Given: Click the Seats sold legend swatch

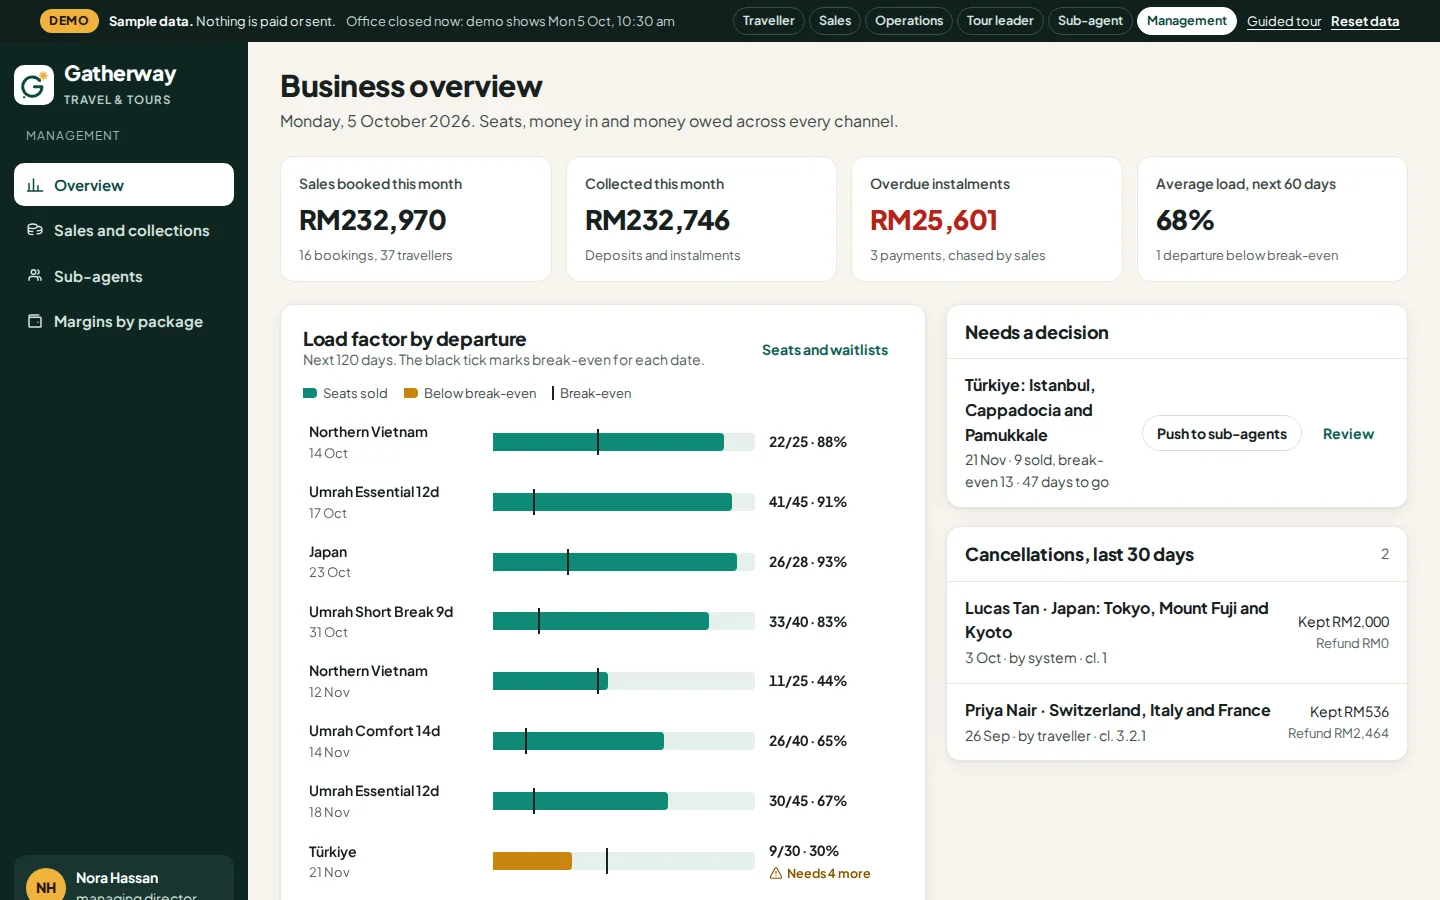Looking at the screenshot, I should coord(310,393).
